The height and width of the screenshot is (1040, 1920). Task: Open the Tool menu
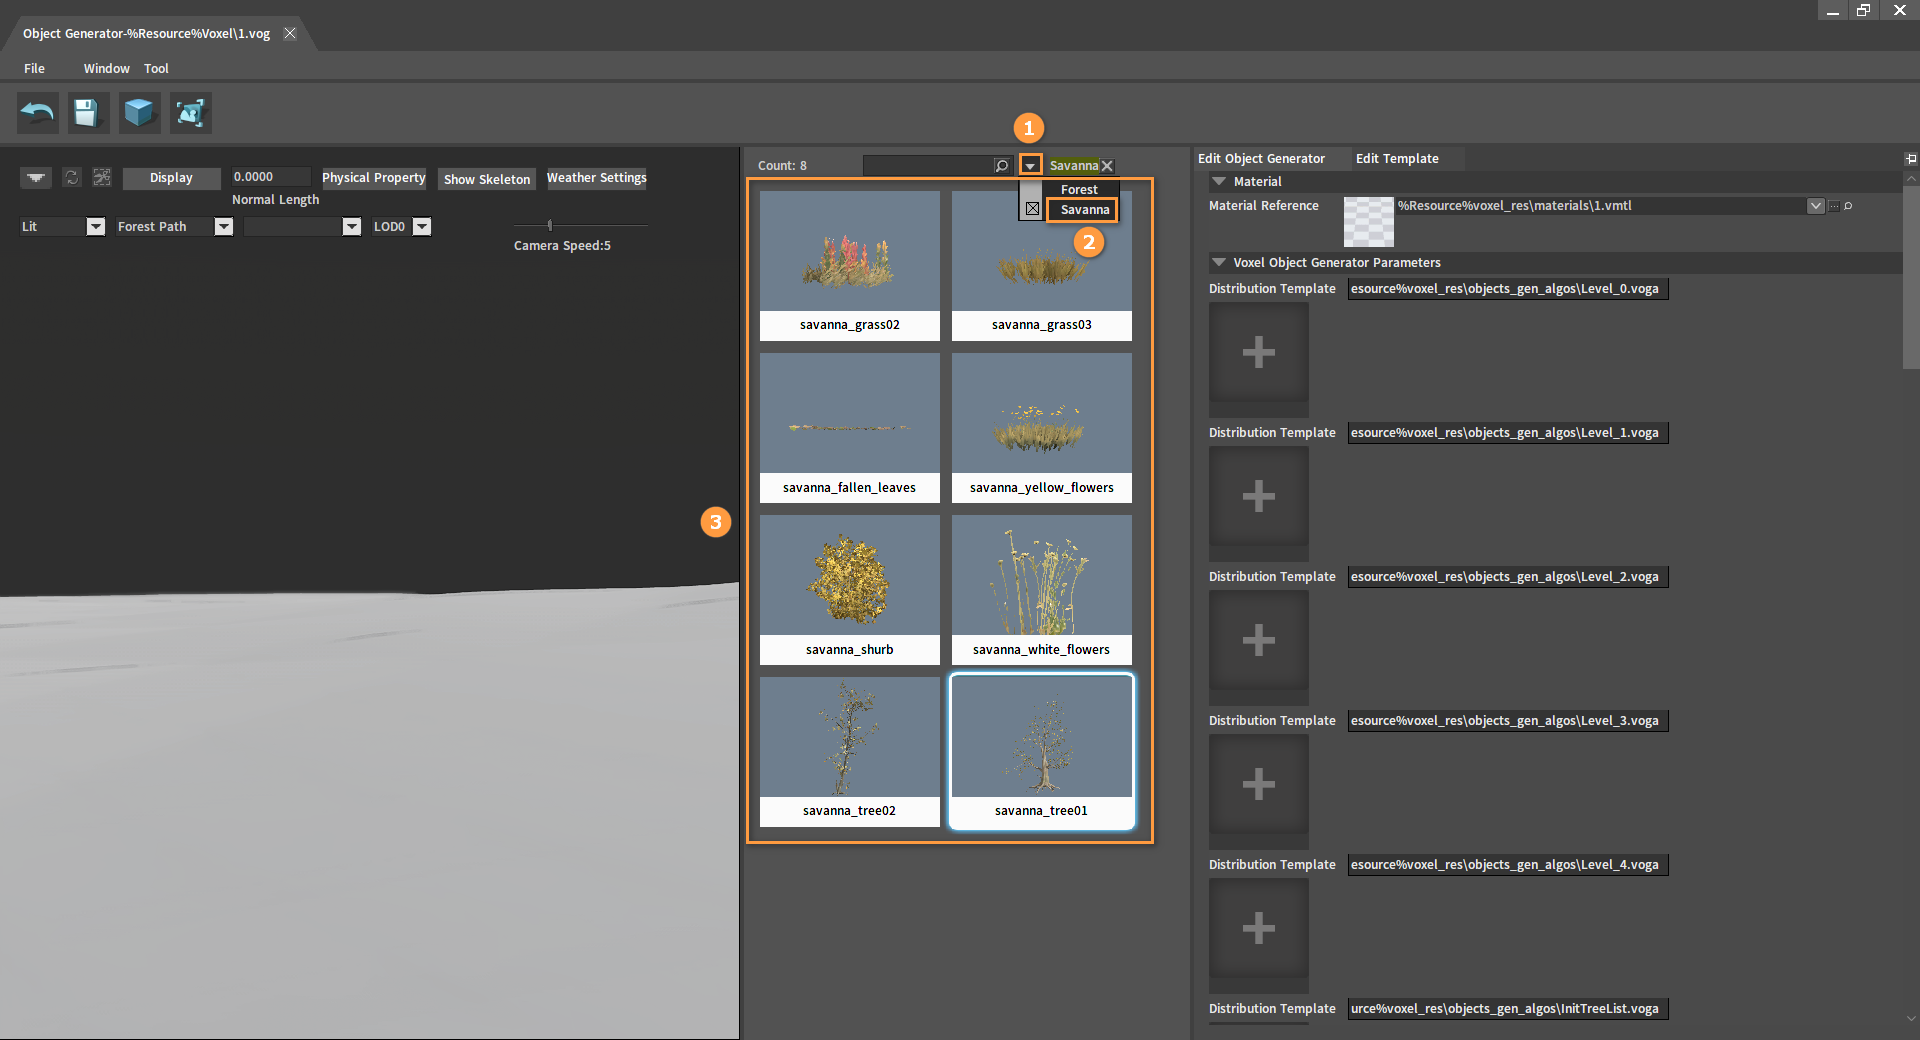point(156,69)
